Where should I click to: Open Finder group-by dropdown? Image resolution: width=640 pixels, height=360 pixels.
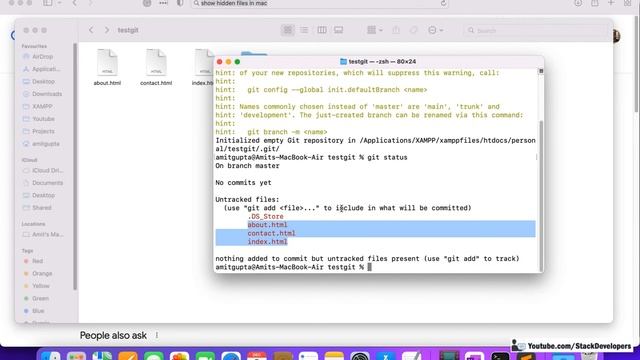point(374,30)
